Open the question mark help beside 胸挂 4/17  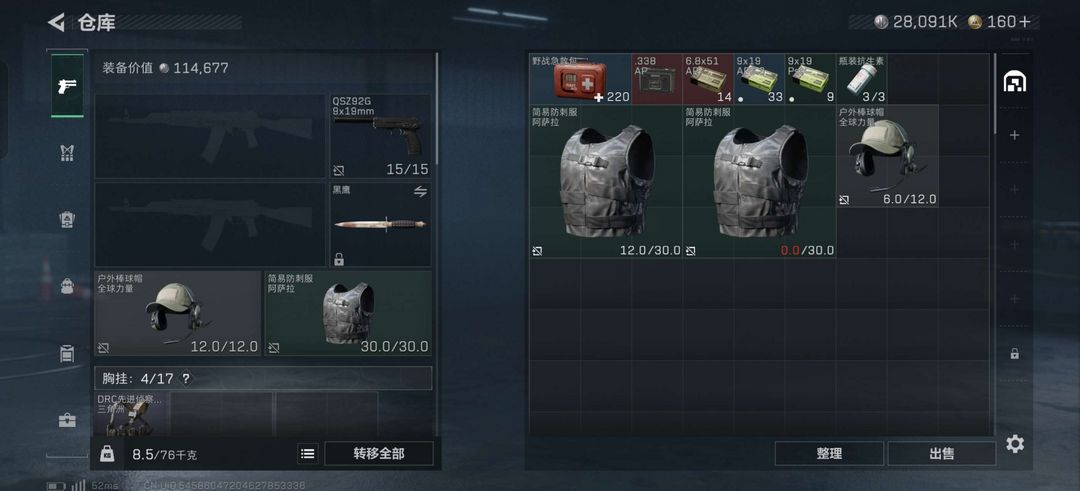(185, 379)
